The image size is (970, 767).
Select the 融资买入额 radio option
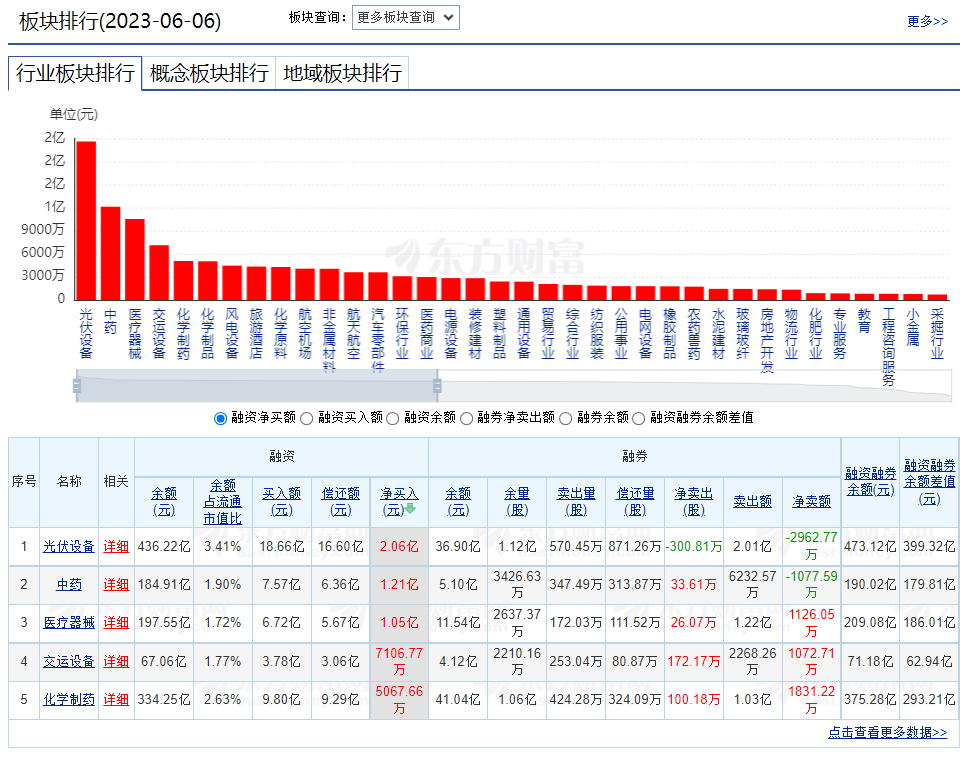tap(306, 418)
